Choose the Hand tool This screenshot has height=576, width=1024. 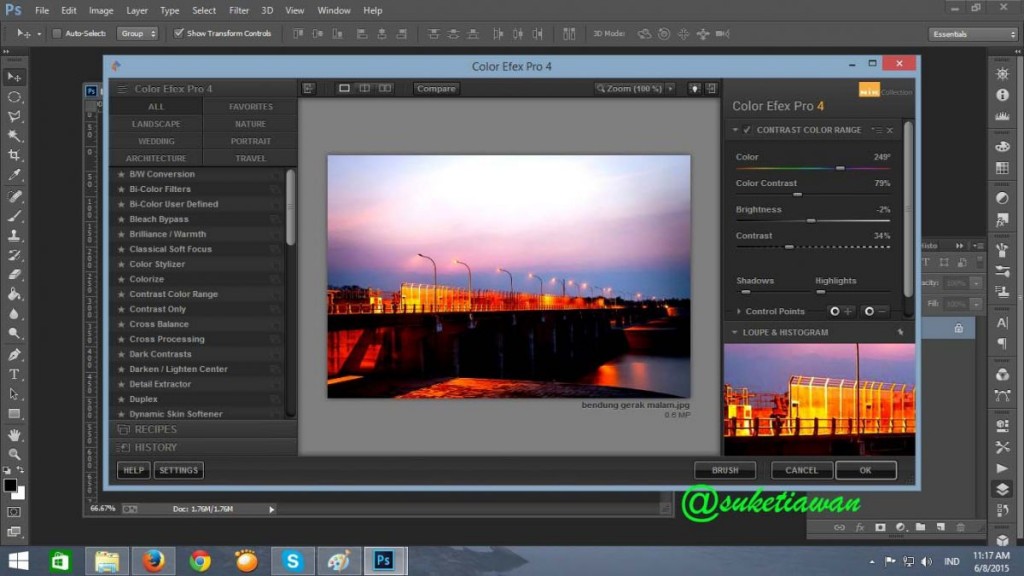14,435
